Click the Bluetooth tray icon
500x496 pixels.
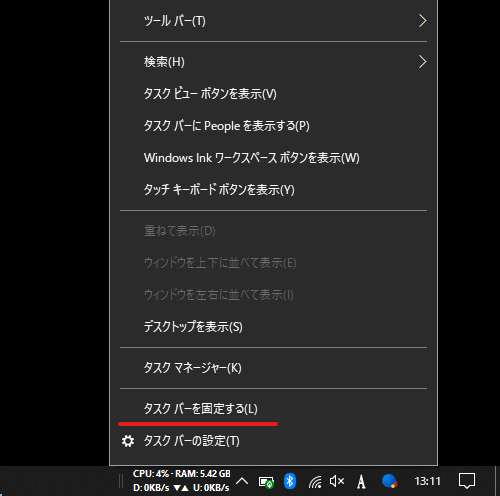(x=290, y=481)
